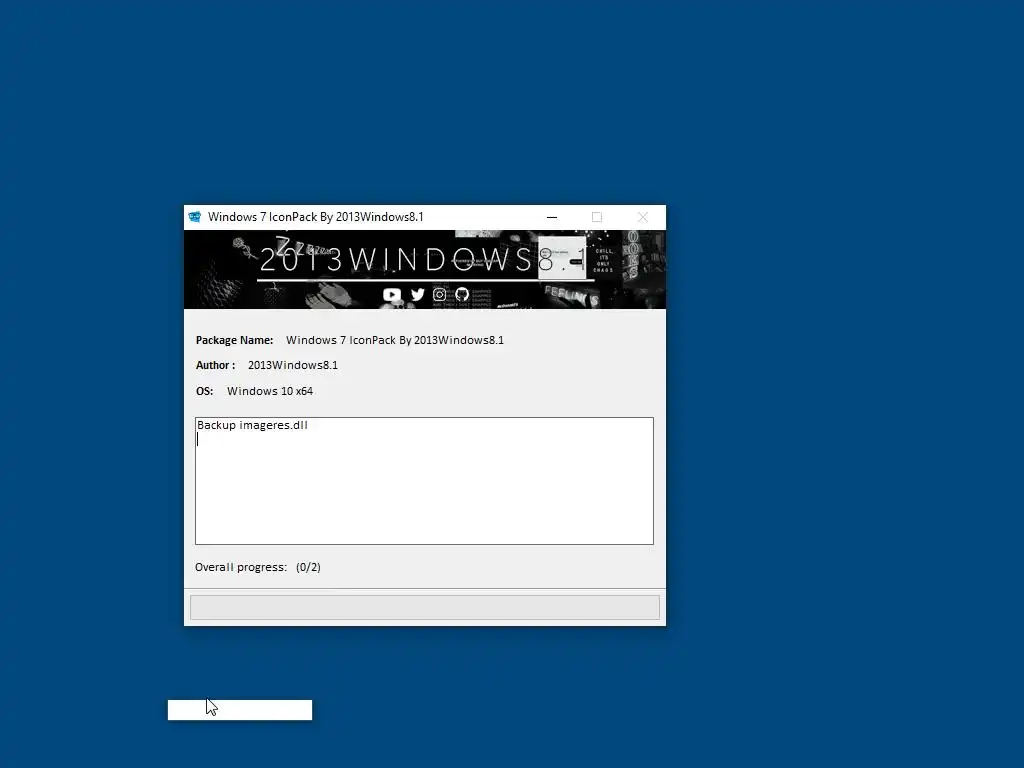
Task: Click the 'Overall progress: (0/2)' label
Action: click(258, 567)
